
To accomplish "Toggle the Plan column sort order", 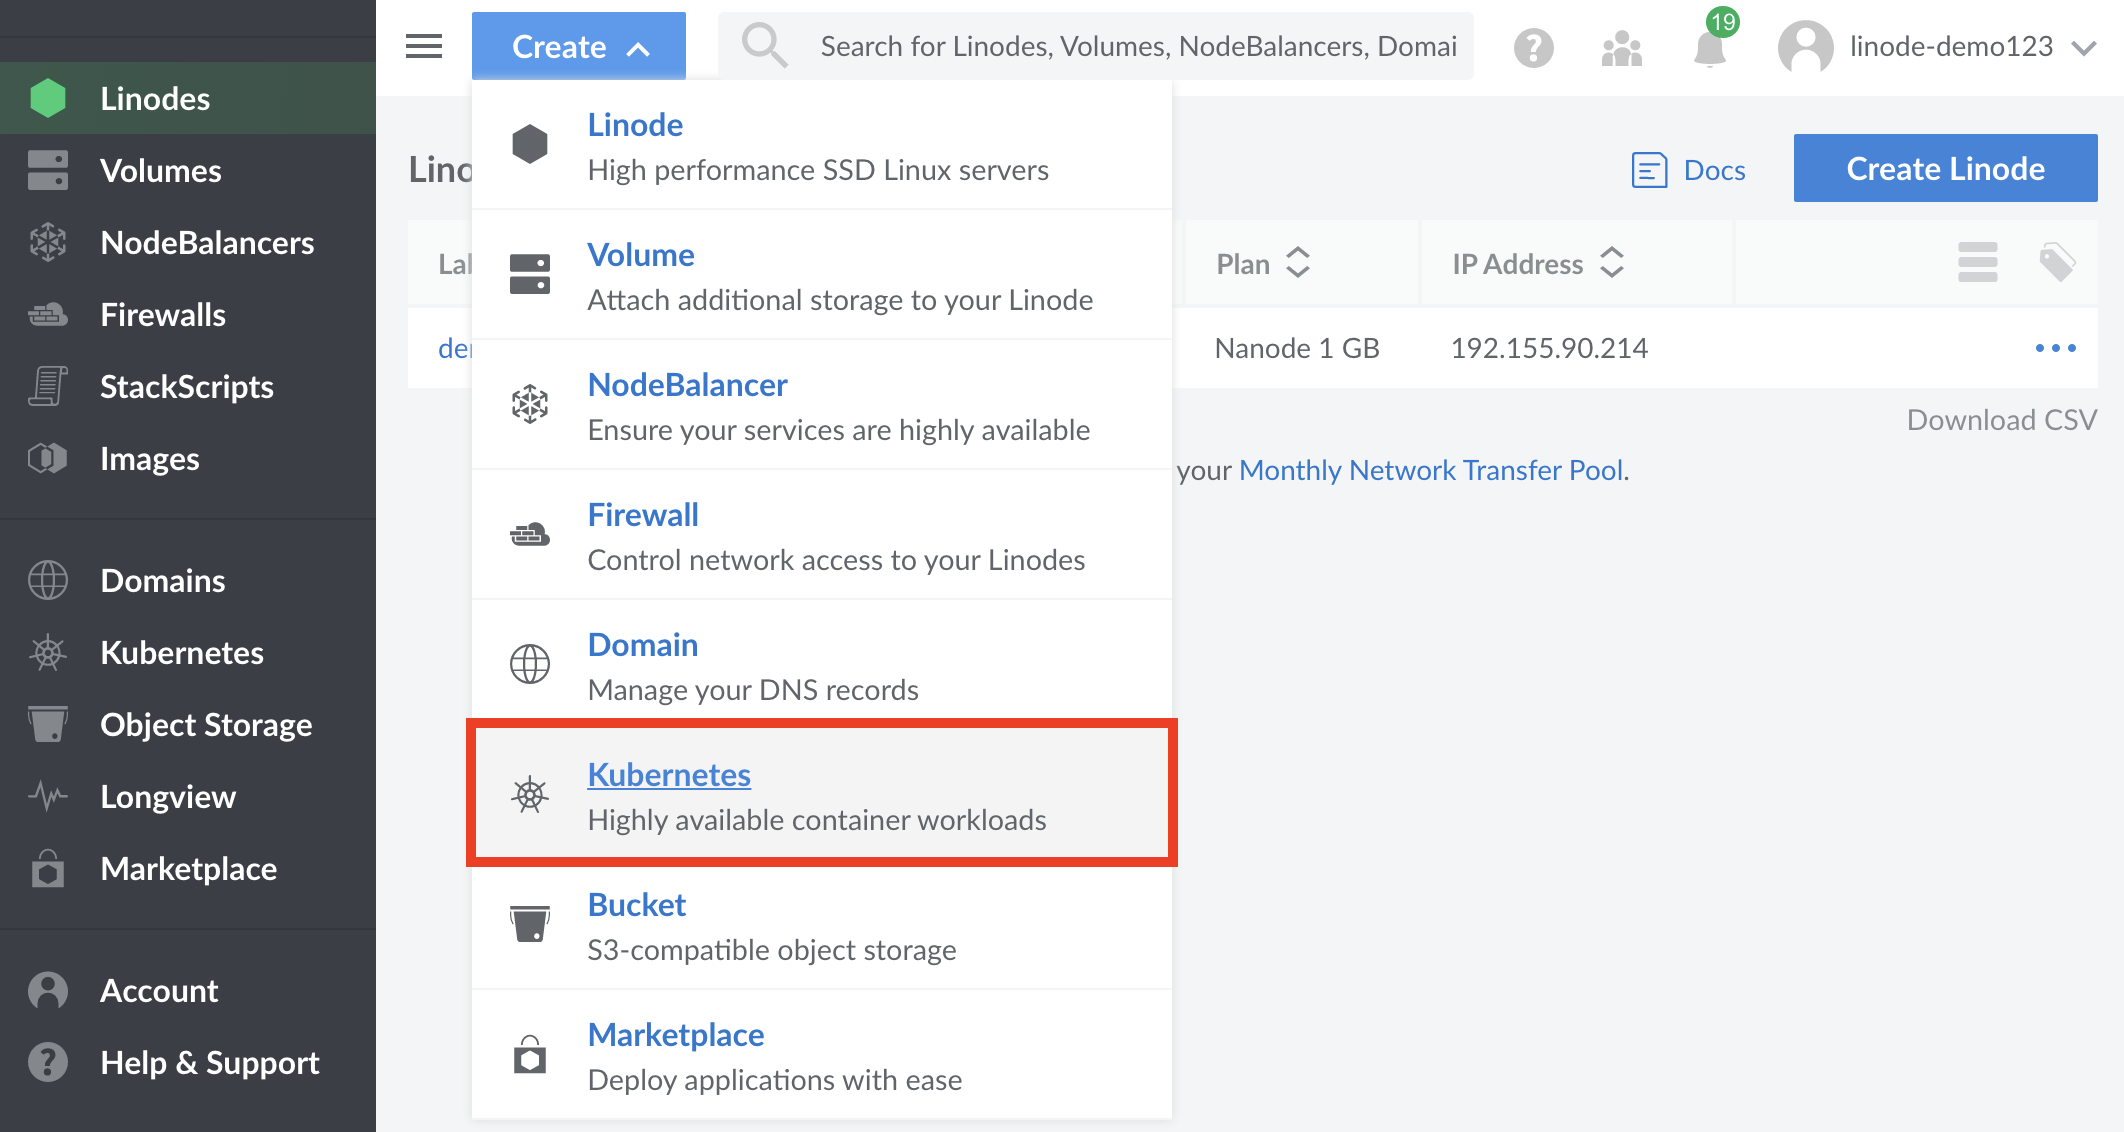I will click(x=1299, y=263).
